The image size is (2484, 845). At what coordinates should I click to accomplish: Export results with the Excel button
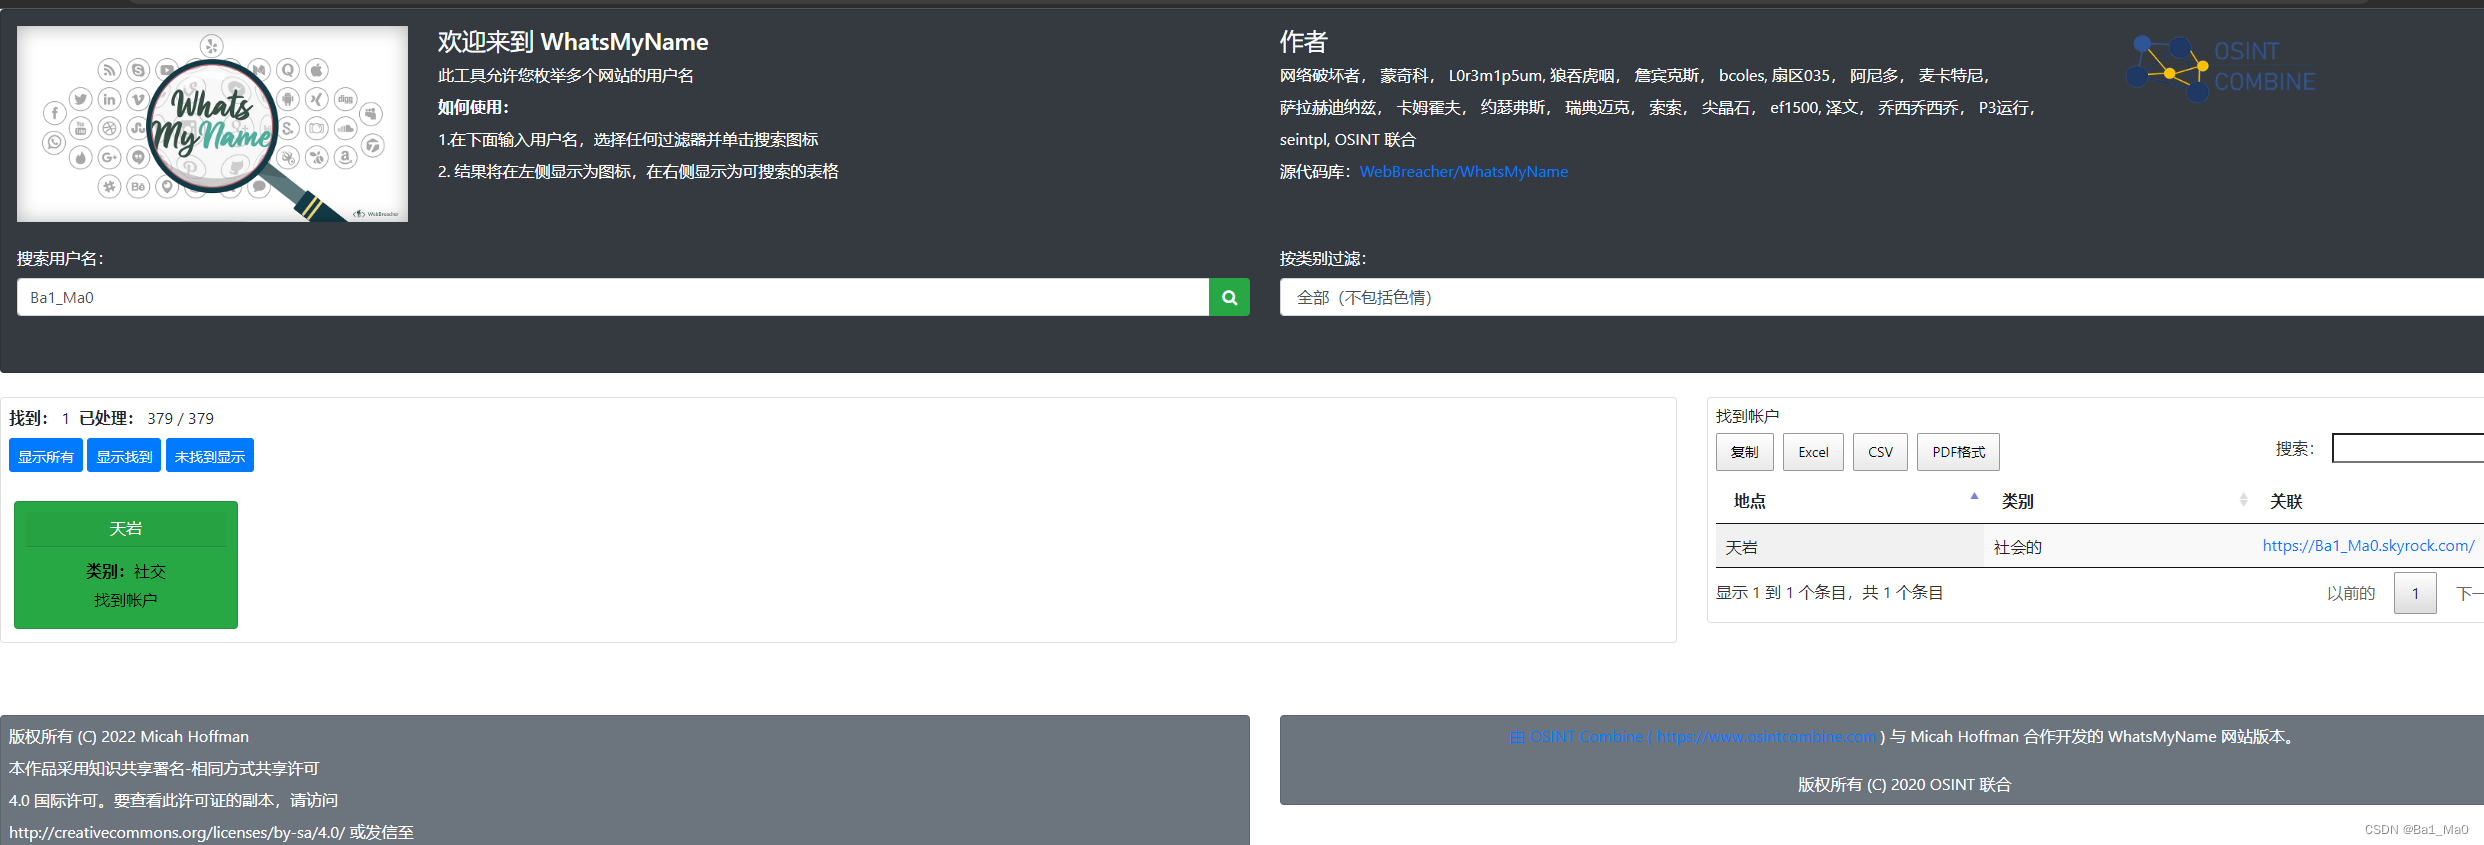pos(1813,452)
